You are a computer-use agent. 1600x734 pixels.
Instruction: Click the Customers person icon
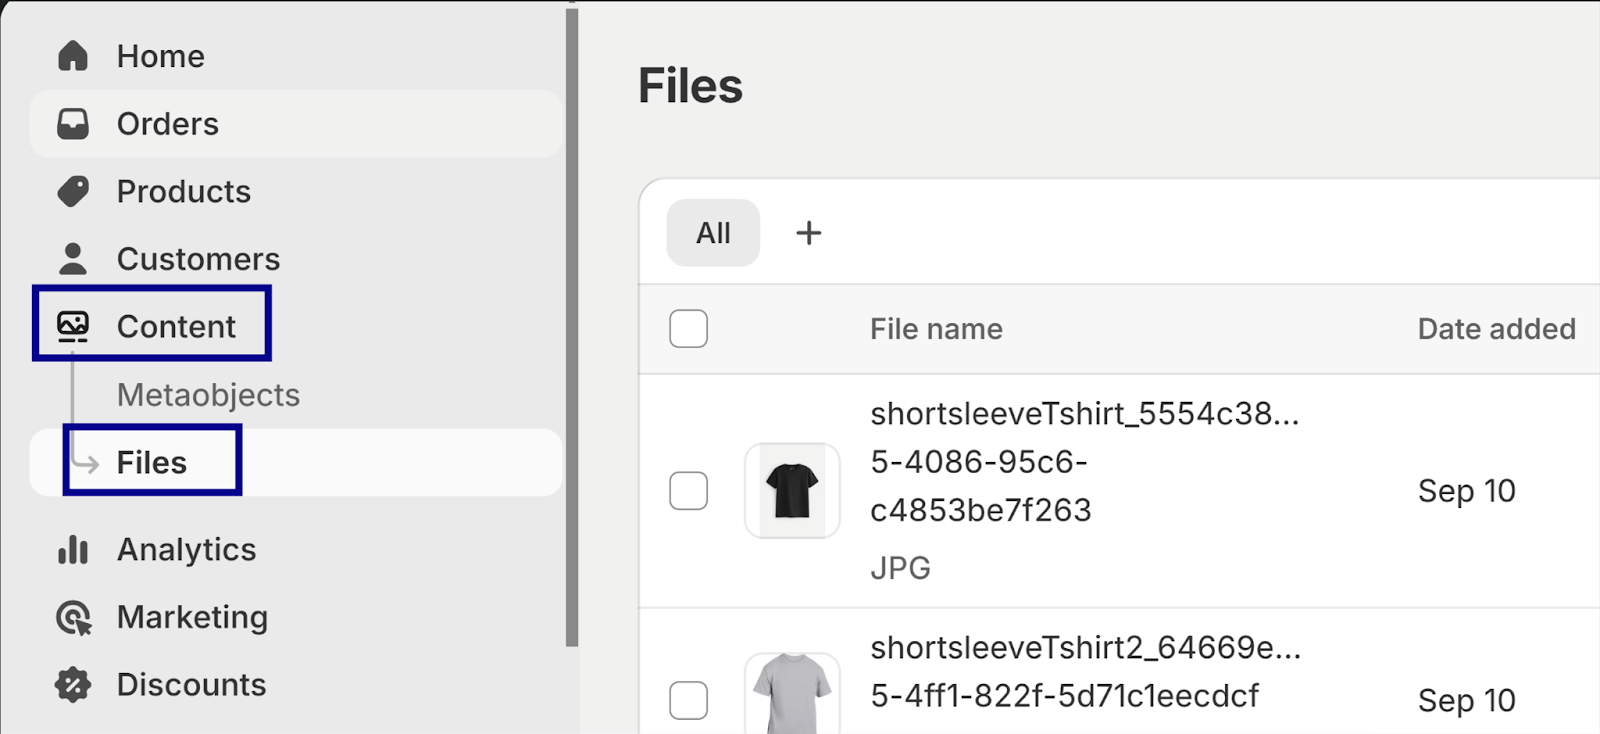73,259
